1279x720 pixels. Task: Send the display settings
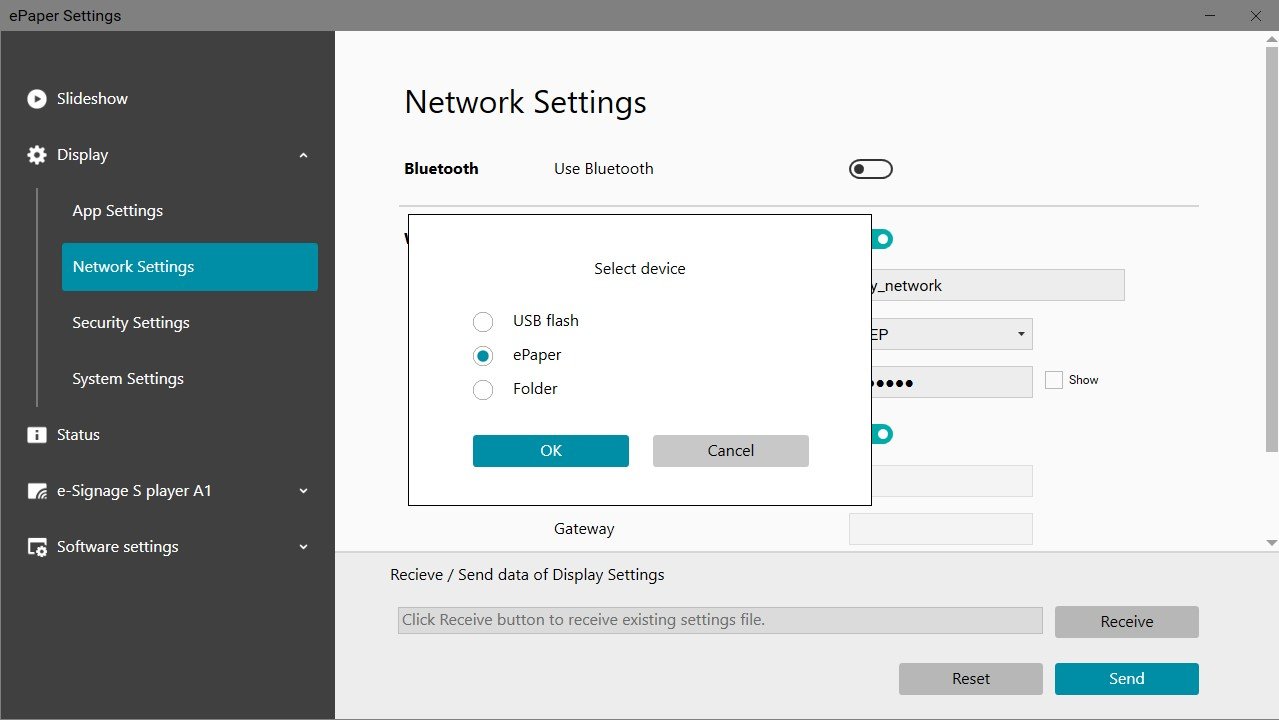[x=1126, y=678]
